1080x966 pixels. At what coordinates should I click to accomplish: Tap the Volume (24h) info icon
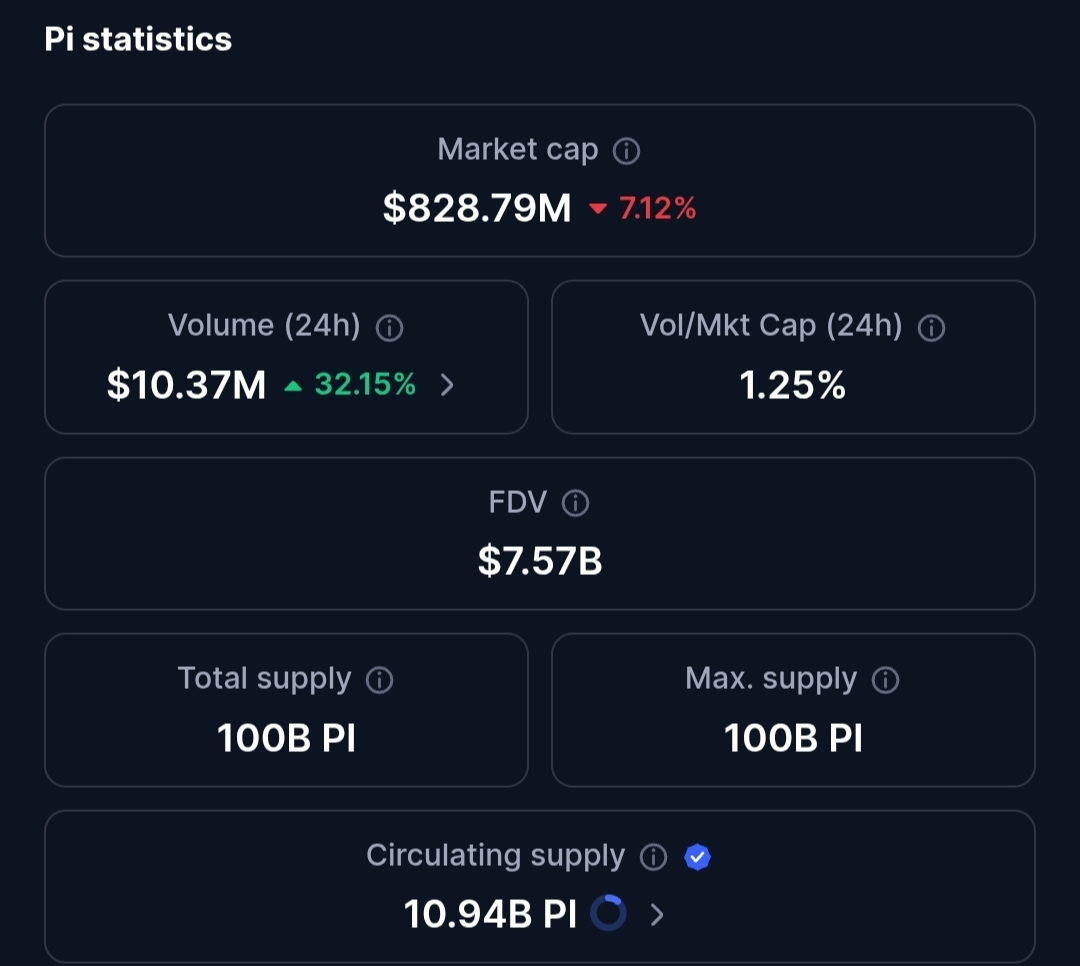[389, 327]
